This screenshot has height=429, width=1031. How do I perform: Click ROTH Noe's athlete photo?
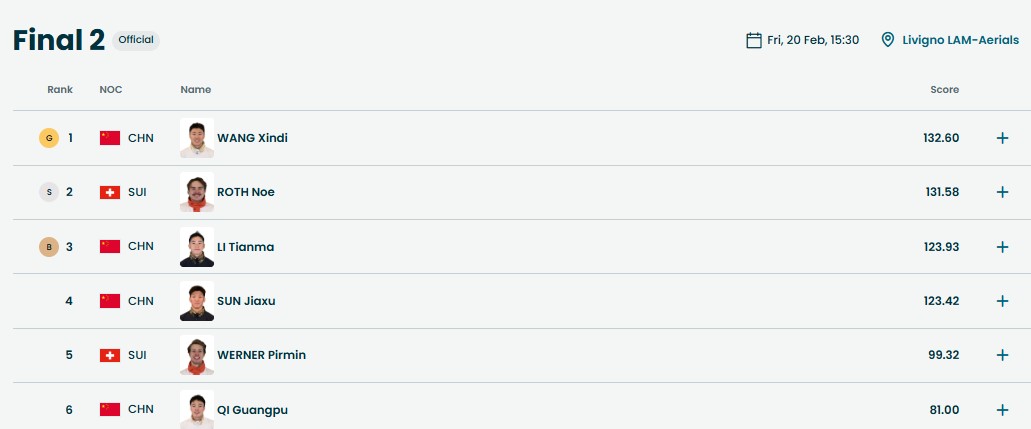197,192
